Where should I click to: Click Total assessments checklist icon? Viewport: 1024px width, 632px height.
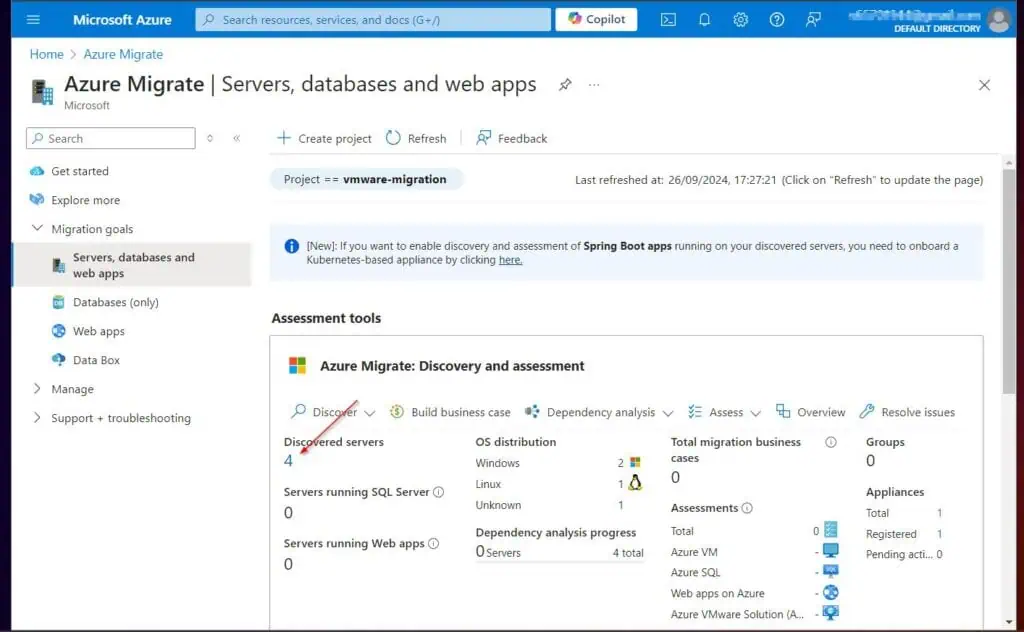[x=831, y=529]
